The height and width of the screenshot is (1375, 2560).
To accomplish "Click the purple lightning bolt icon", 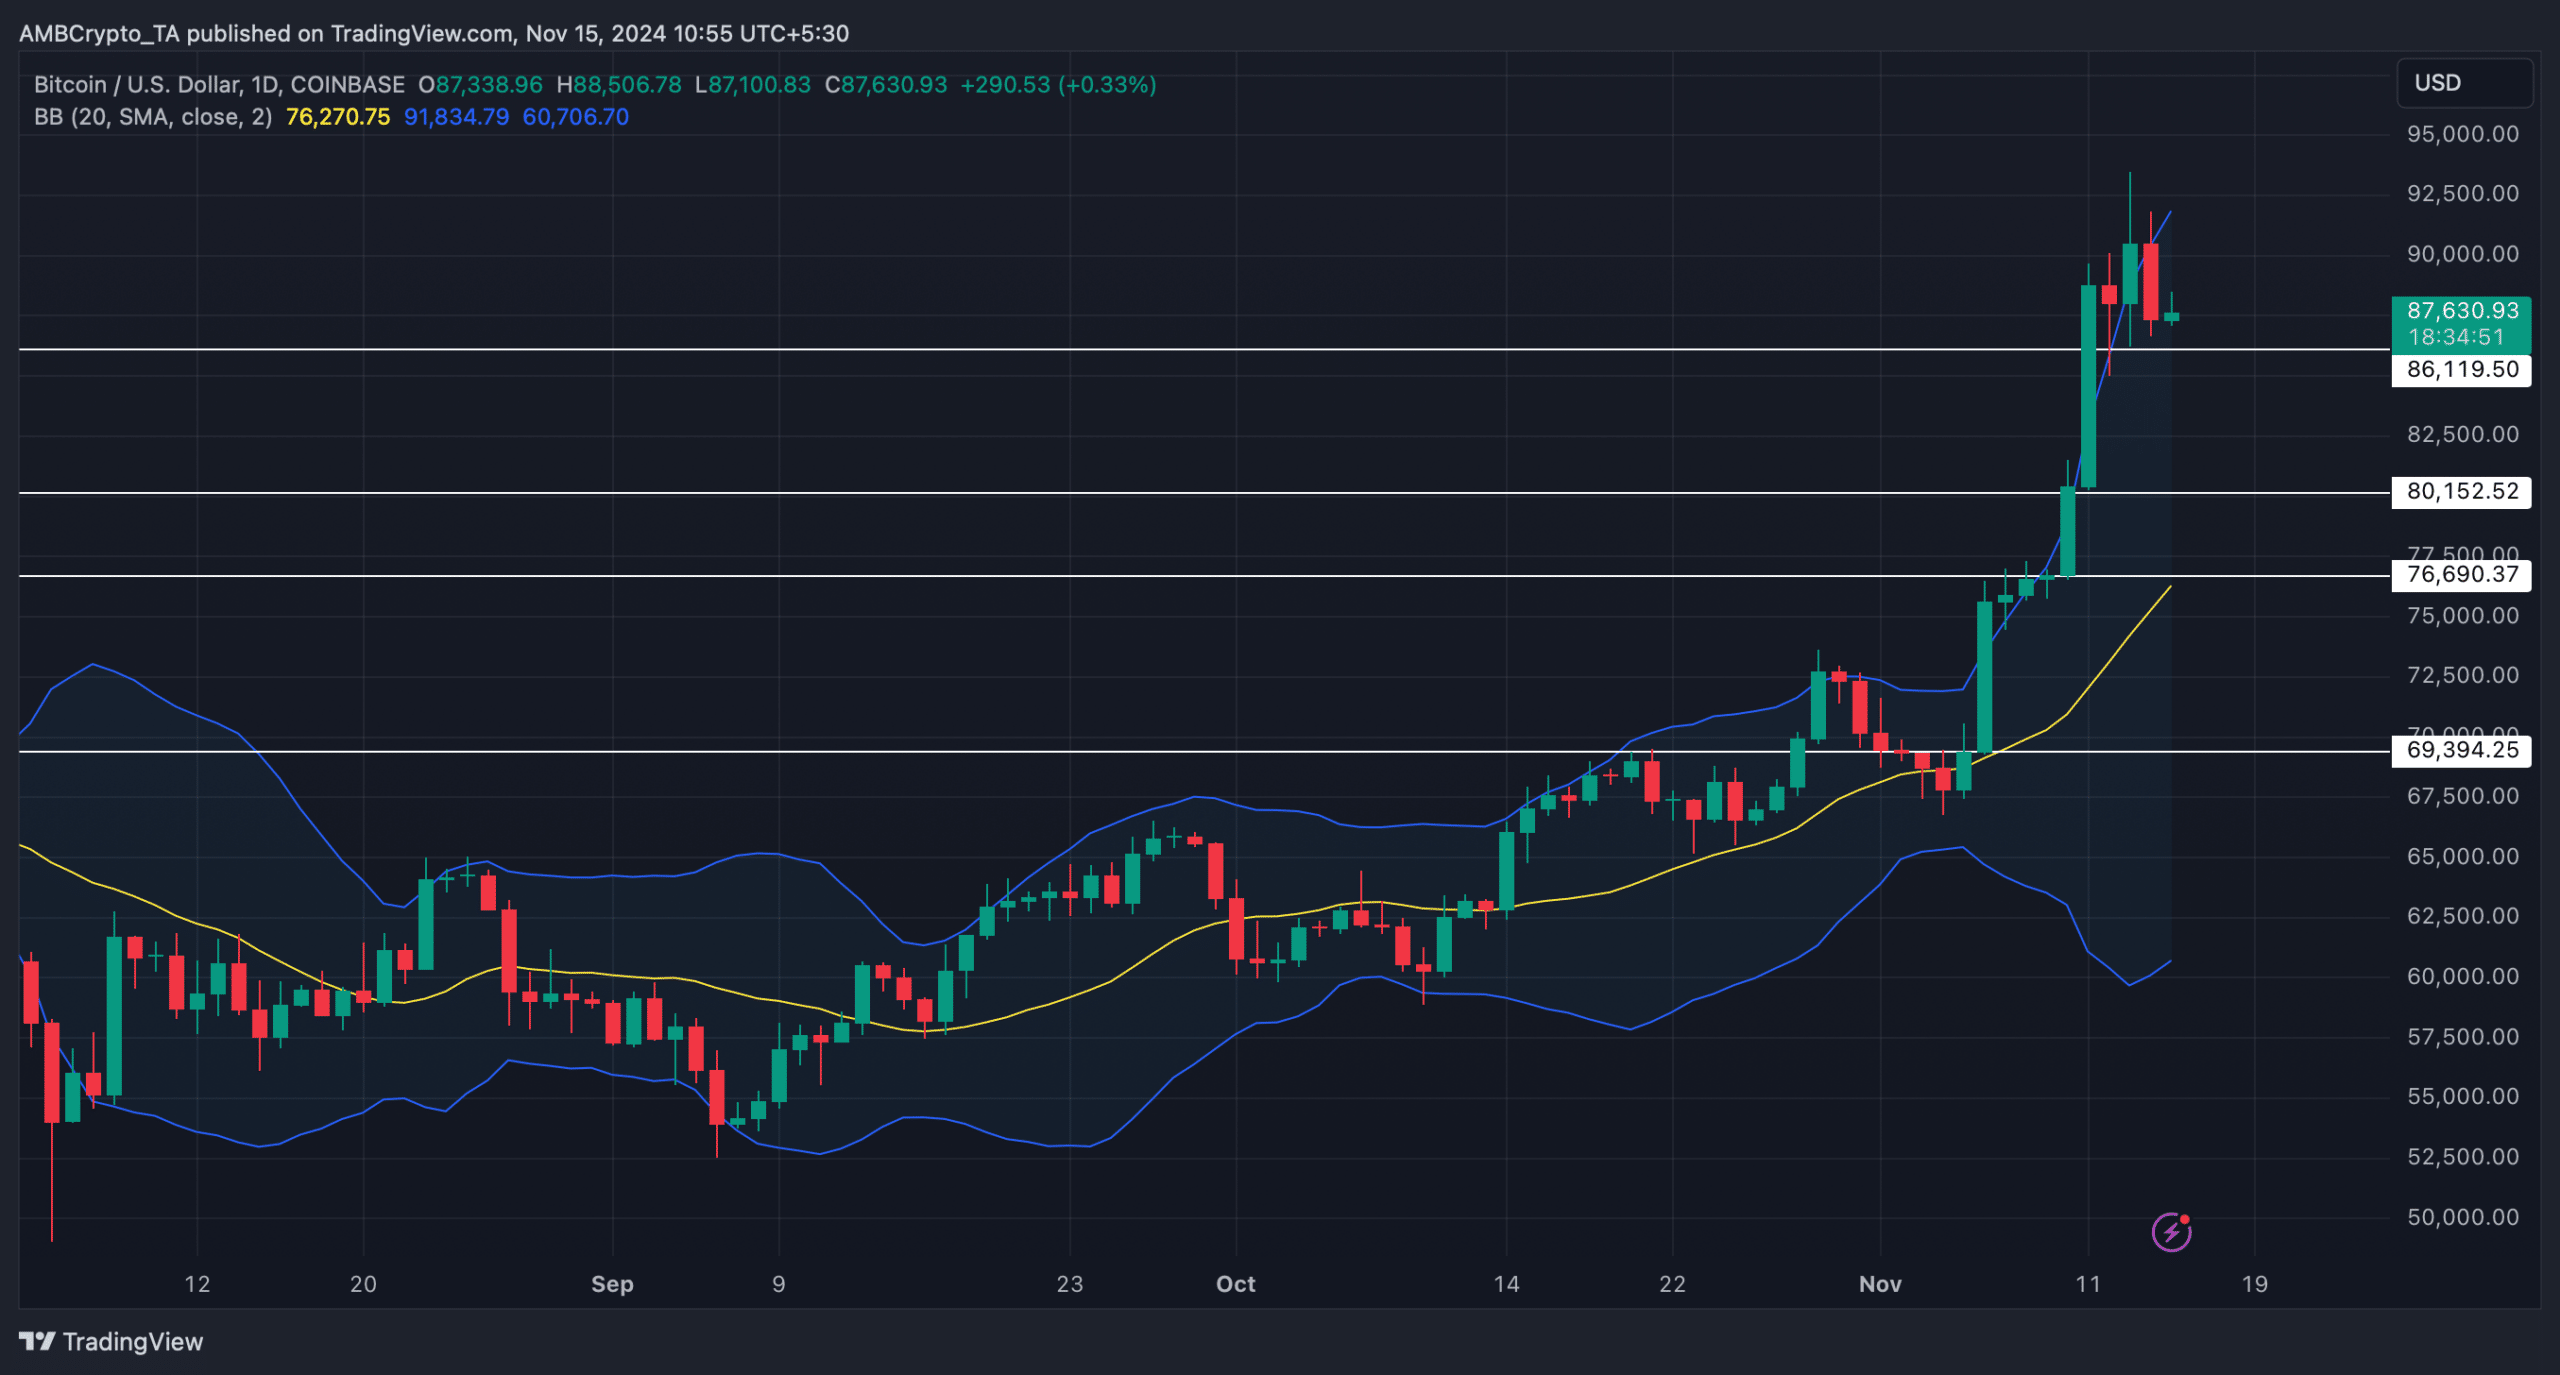I will [2171, 1232].
